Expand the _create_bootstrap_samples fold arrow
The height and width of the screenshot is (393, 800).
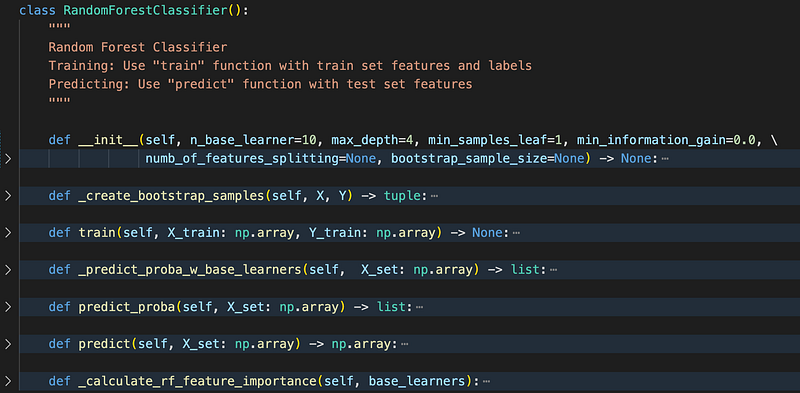point(7,196)
